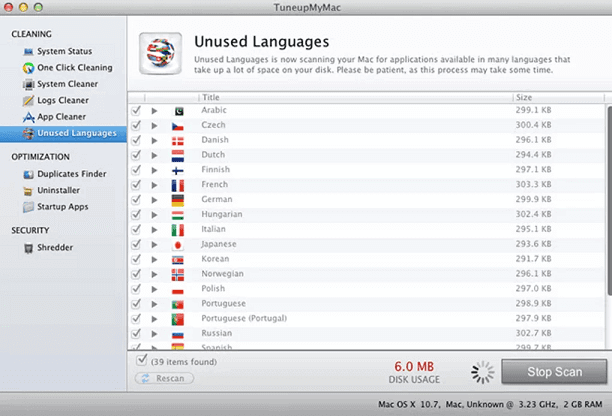Click the One Click Cleaning icon
The image size is (612, 416).
click(x=28, y=68)
